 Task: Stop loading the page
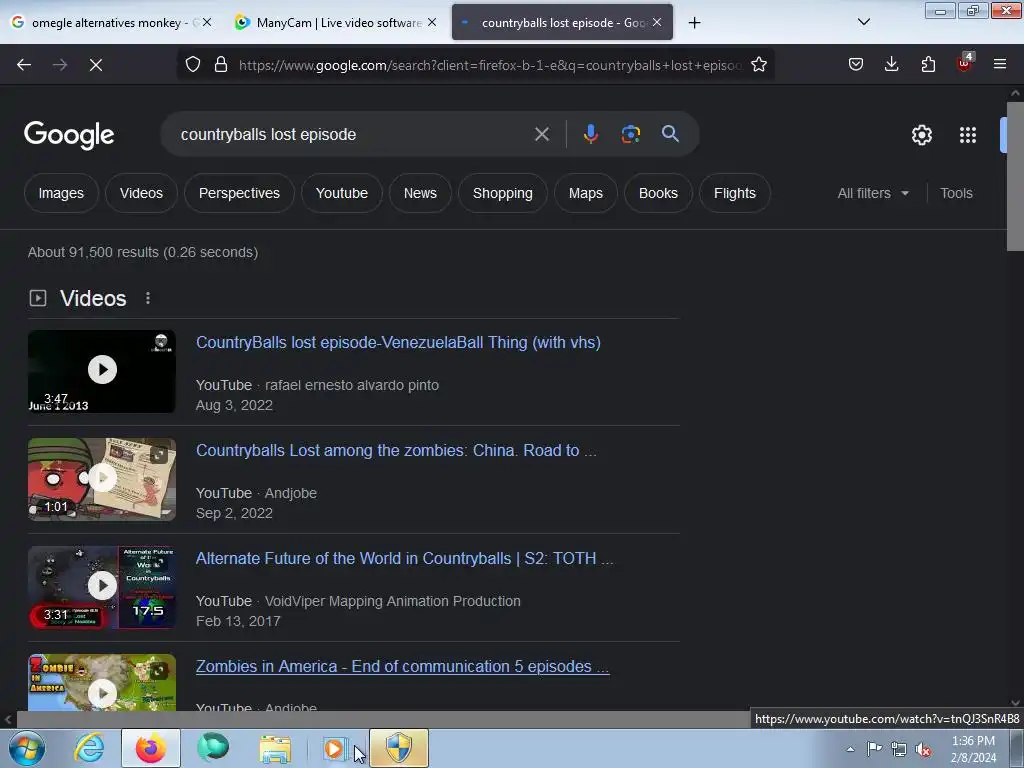click(x=96, y=65)
